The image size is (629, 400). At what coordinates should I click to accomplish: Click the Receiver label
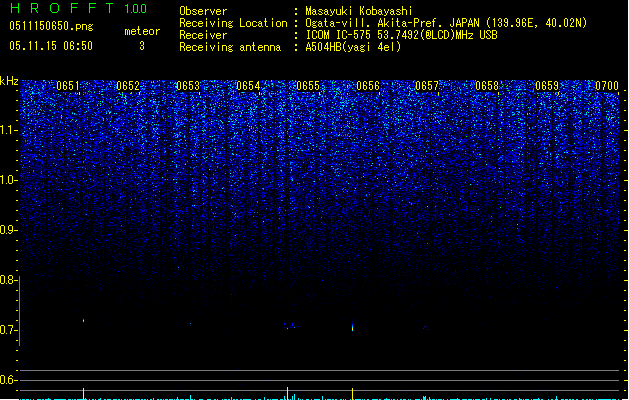(203, 35)
